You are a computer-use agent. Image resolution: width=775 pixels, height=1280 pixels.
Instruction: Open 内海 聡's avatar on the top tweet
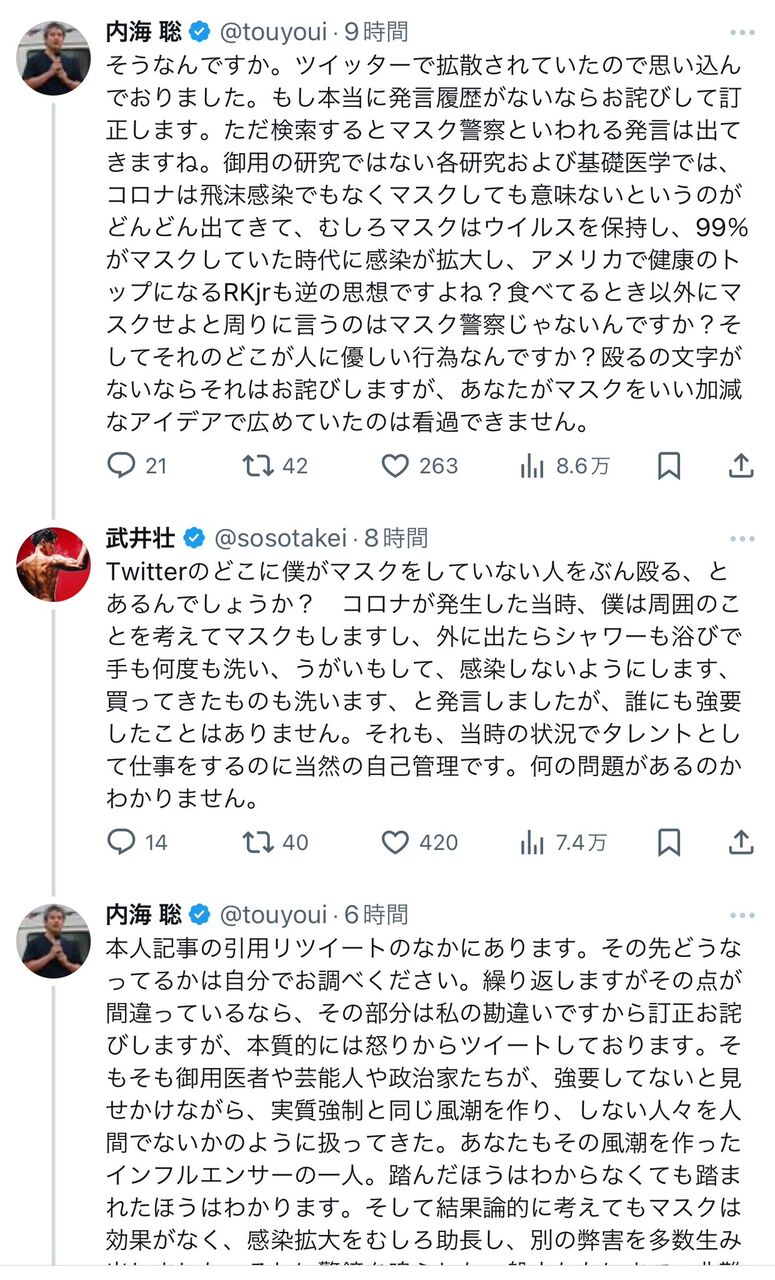pos(53,58)
